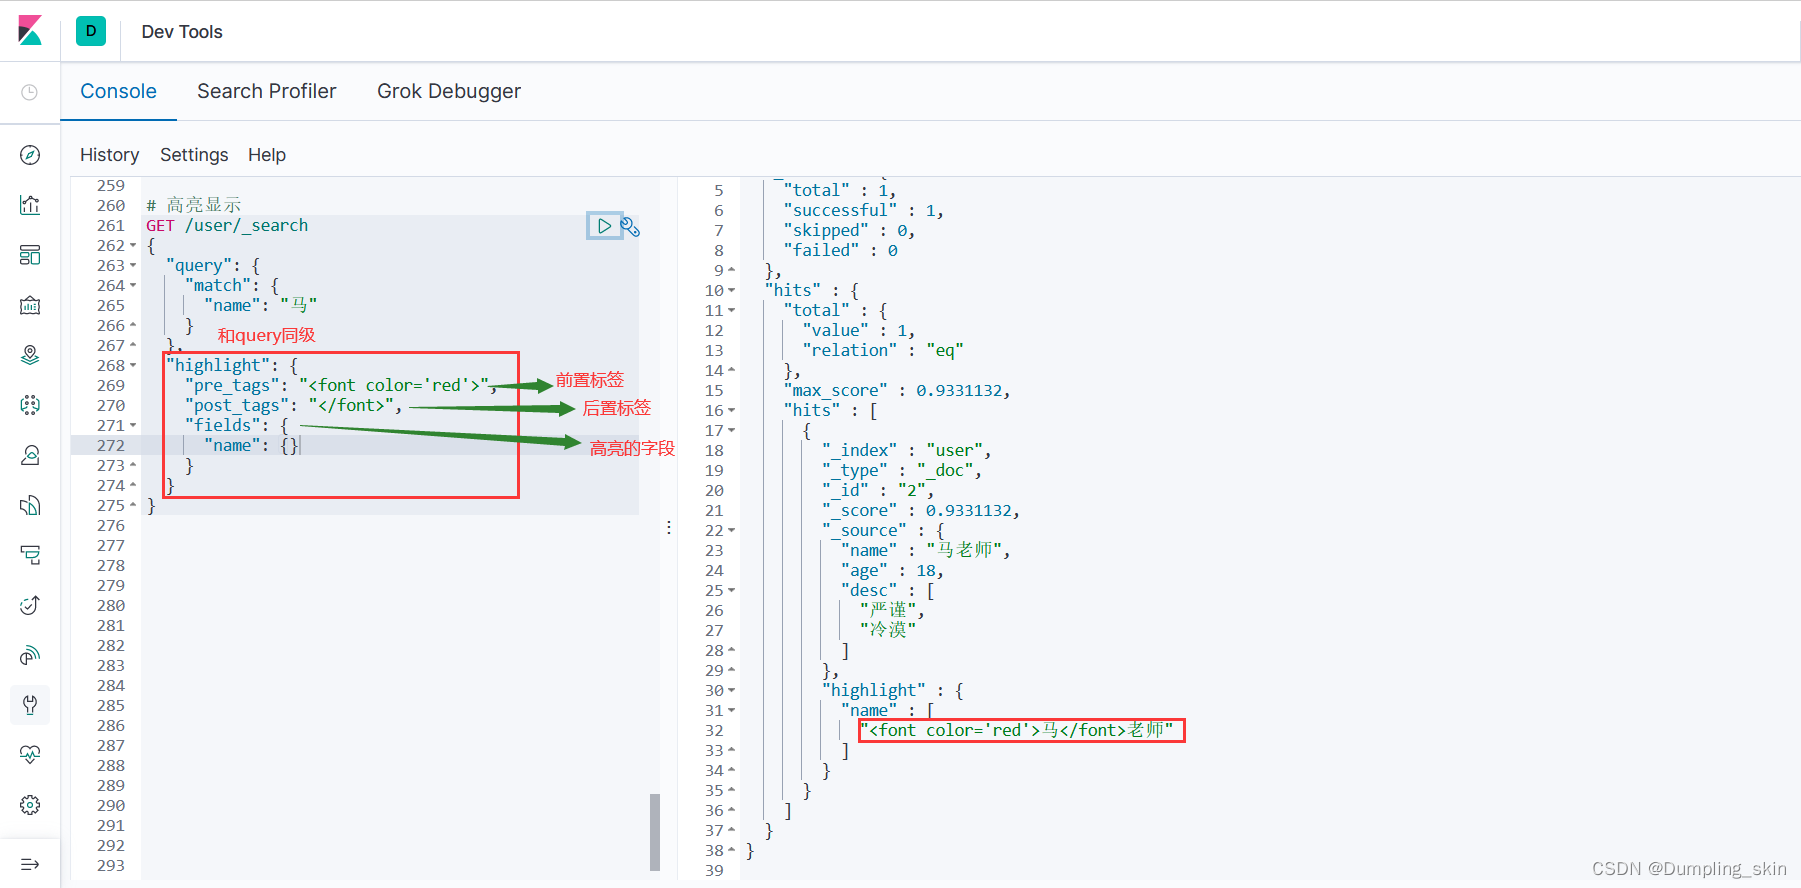
Task: Switch to the Console tab
Action: click(118, 91)
